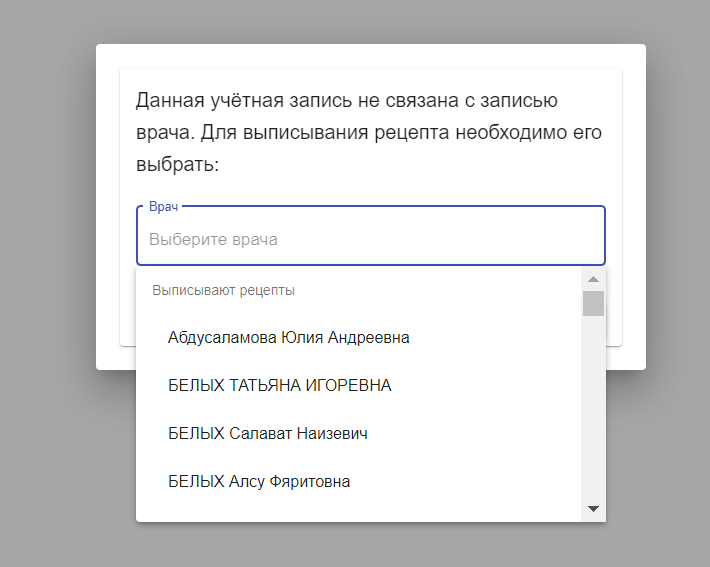Click the message text about учётная запись
The height and width of the screenshot is (567, 710).
(x=369, y=132)
